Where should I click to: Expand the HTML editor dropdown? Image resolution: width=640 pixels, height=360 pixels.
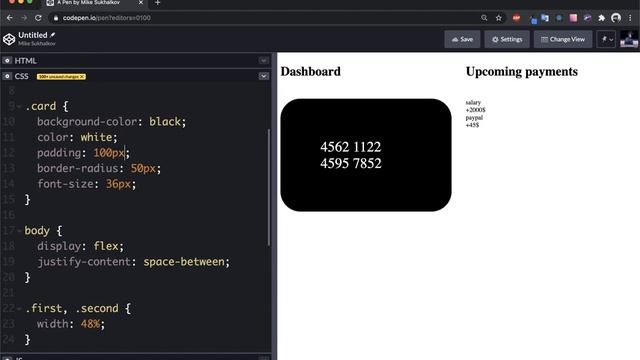[264, 60]
